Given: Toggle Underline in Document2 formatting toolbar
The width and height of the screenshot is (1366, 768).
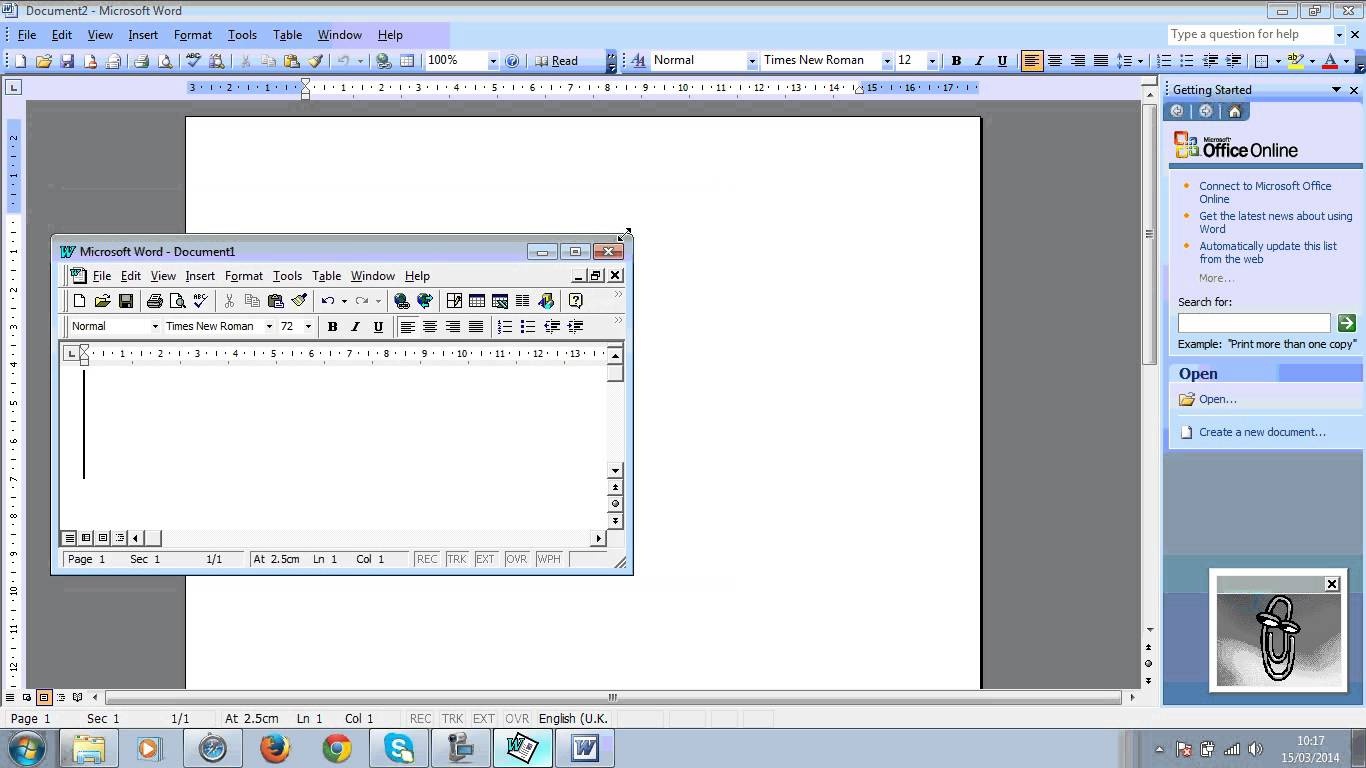Looking at the screenshot, I should [1002, 61].
